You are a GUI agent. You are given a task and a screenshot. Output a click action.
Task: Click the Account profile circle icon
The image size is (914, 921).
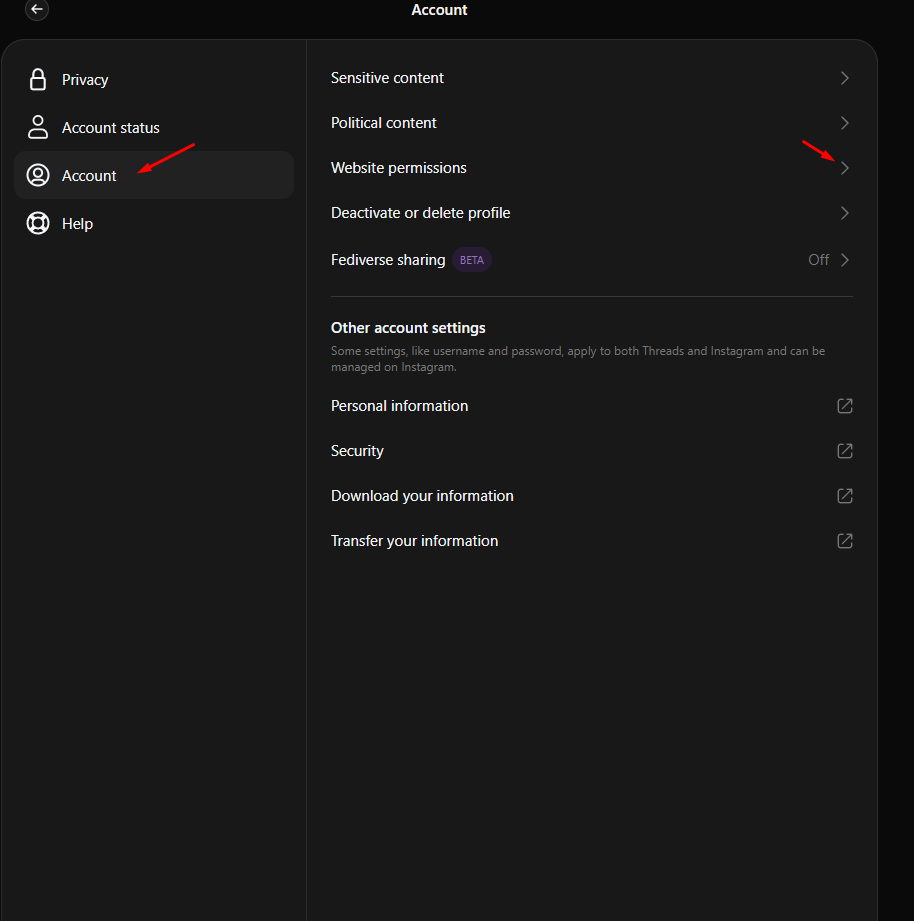(x=38, y=175)
